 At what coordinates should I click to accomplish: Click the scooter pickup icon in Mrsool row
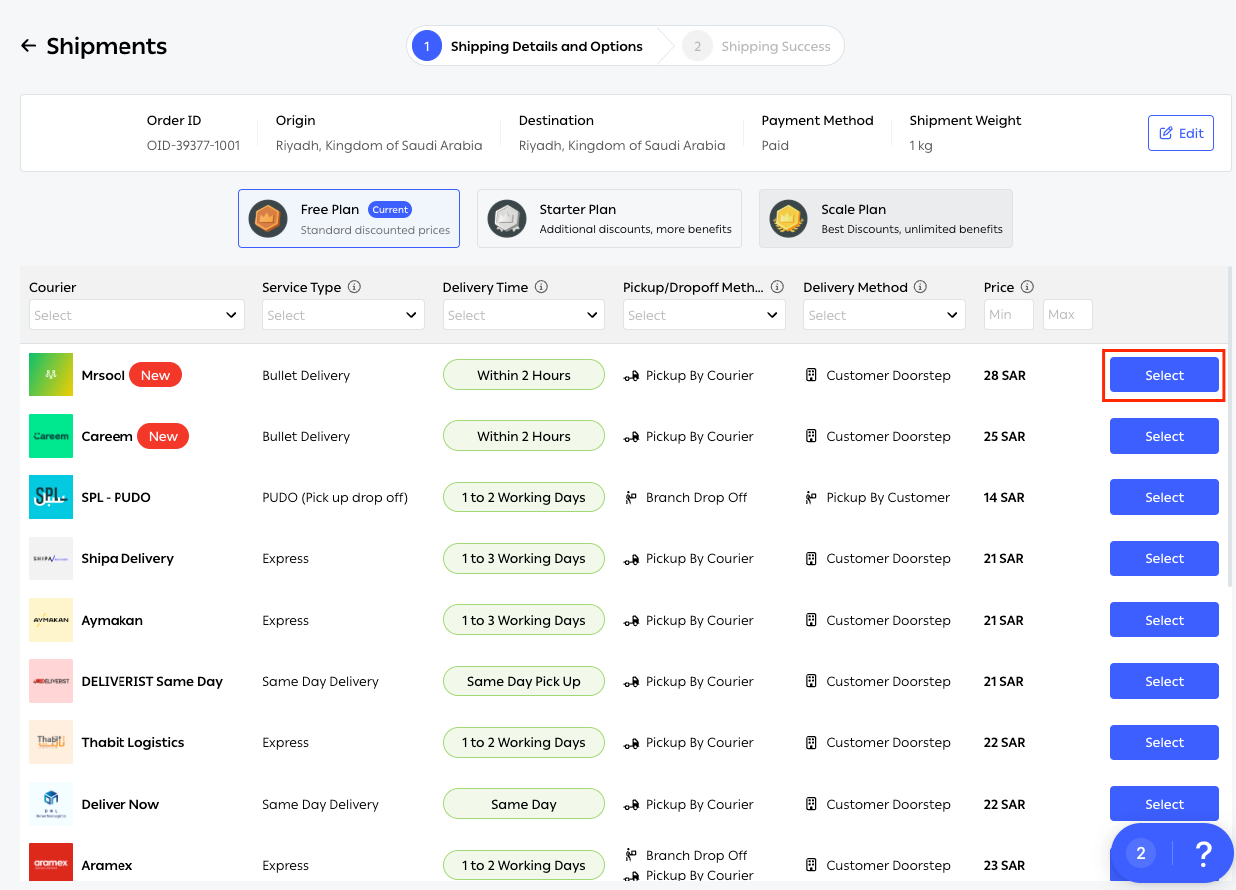pos(631,376)
